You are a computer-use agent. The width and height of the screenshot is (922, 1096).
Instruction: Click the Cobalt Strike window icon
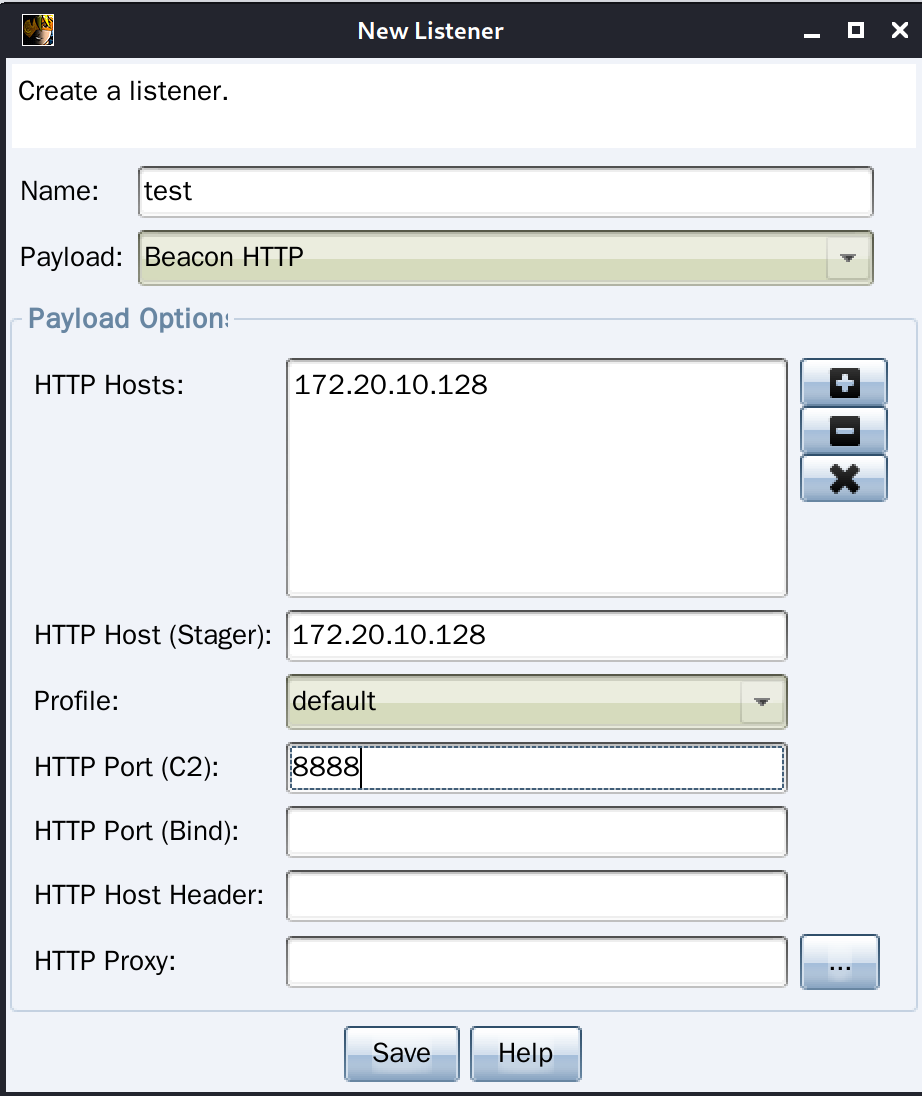tap(37, 30)
